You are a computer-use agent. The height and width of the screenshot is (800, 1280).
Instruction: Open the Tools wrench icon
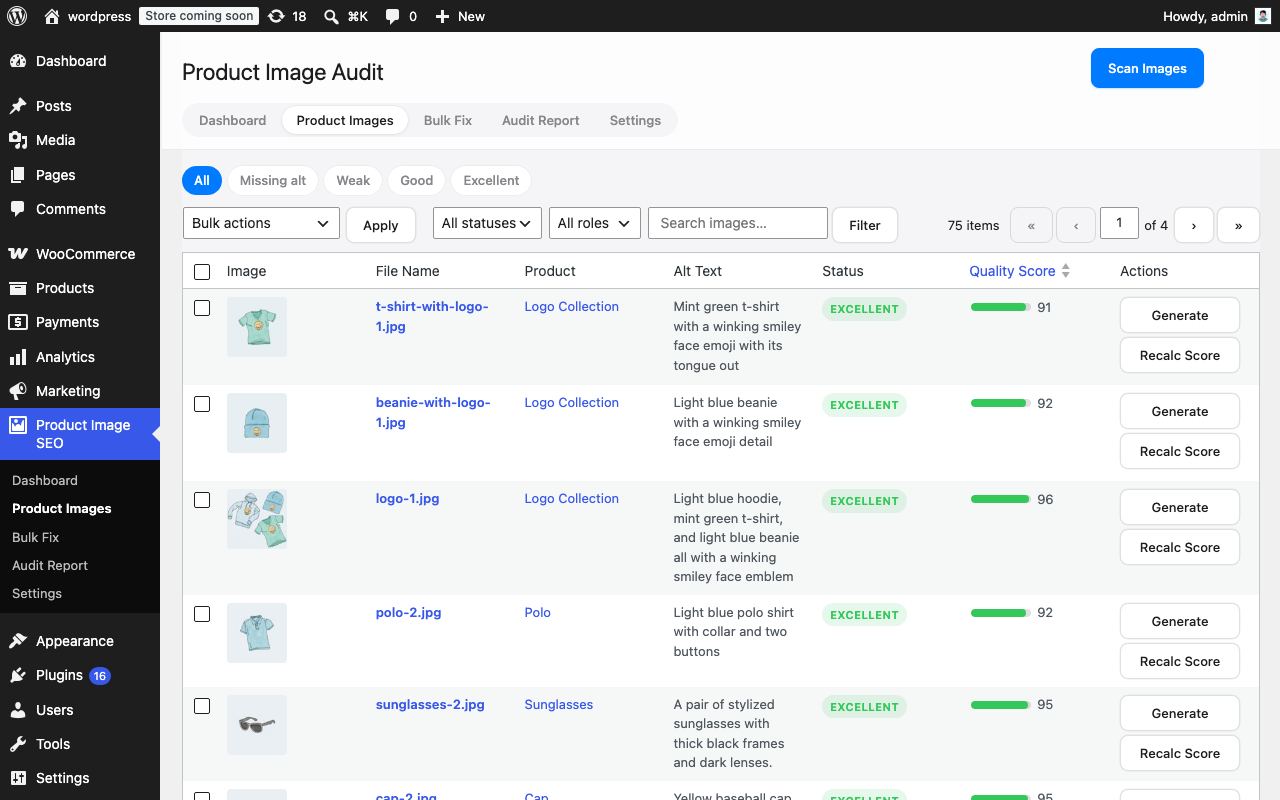coord(18,744)
